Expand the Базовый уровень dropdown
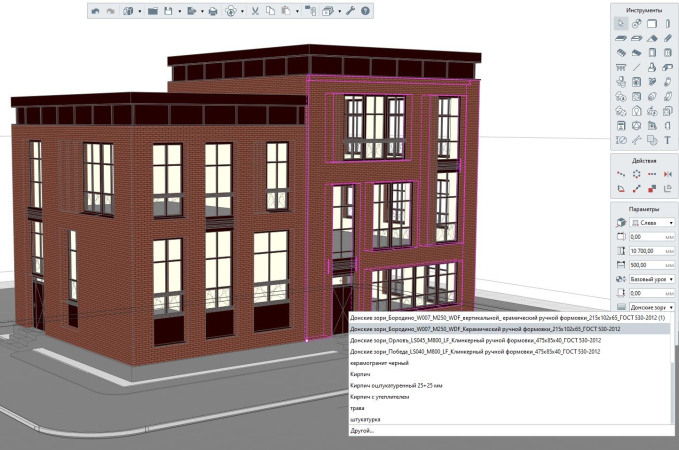Image resolution: width=679 pixels, height=450 pixels. pos(649,278)
